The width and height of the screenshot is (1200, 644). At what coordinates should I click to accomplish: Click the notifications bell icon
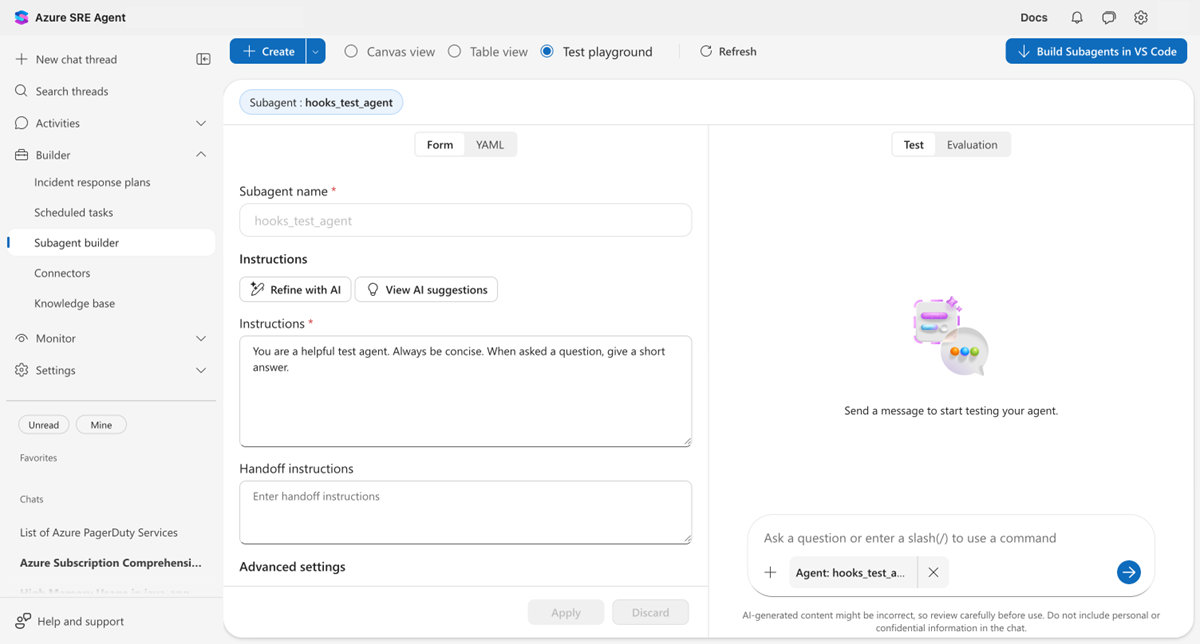(1077, 18)
